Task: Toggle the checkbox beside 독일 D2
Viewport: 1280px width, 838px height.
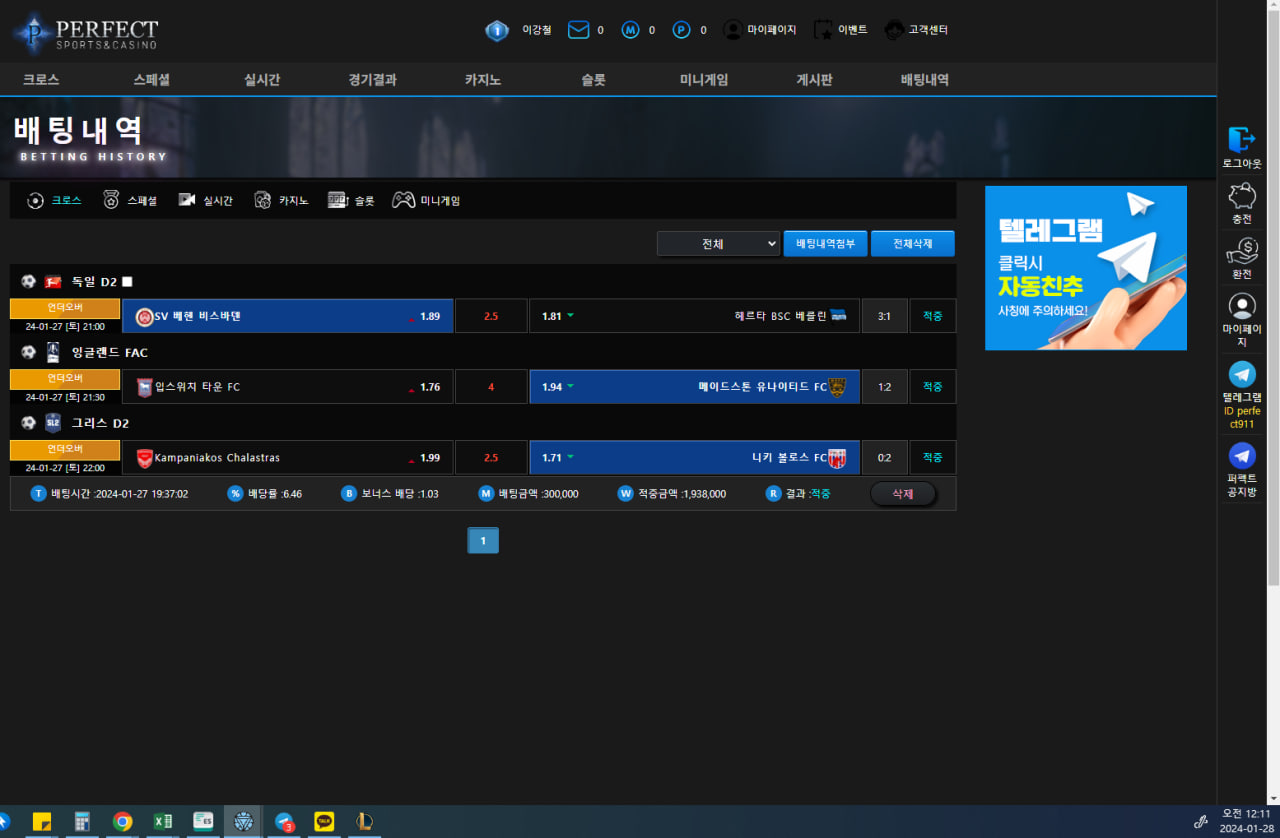Action: (126, 281)
